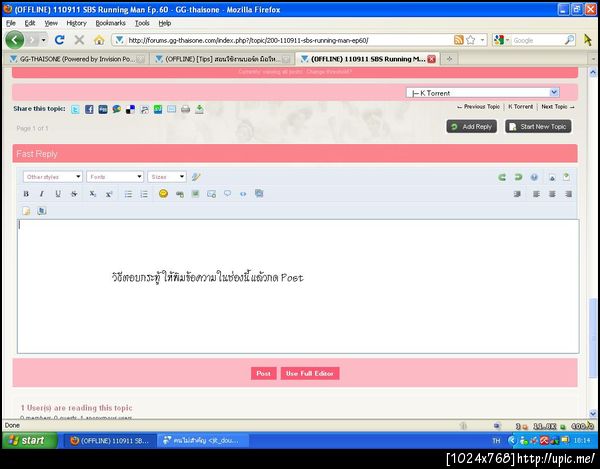Image resolution: width=600 pixels, height=469 pixels.
Task: Click the page vertical scrollbar thumb
Action: coord(593,337)
